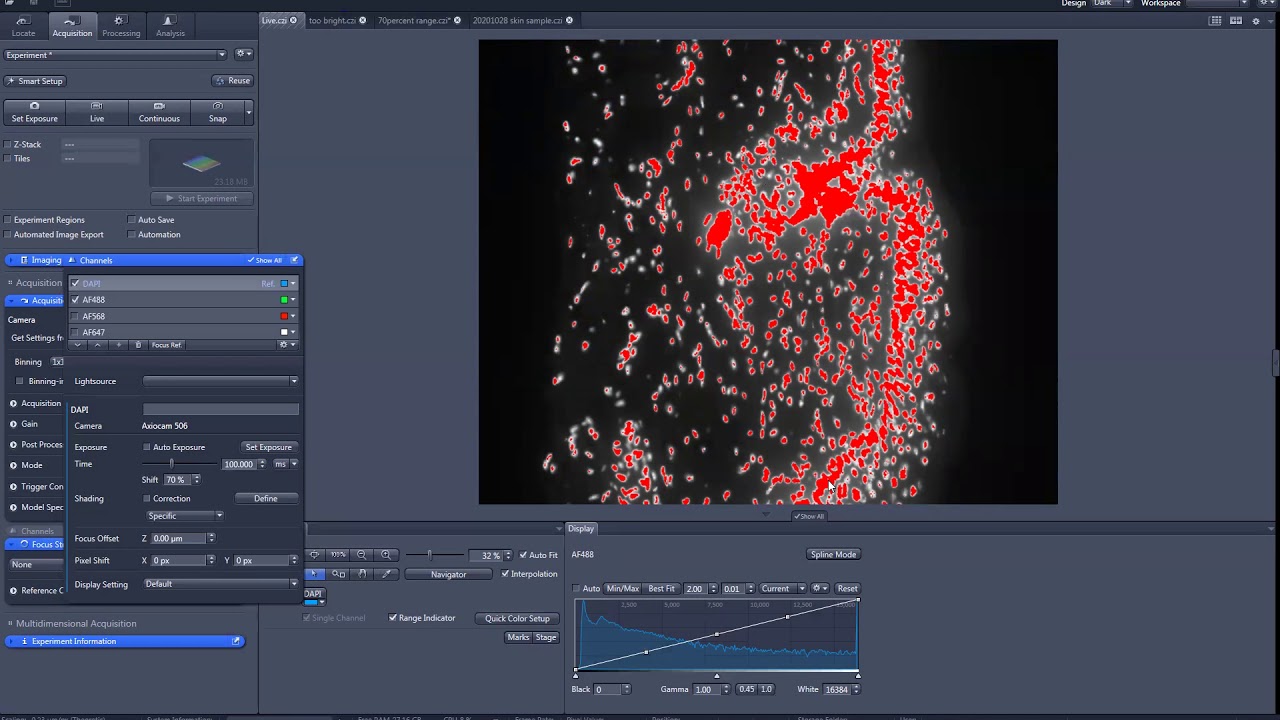
Task: Click the Min/Max histogram button
Action: (622, 588)
